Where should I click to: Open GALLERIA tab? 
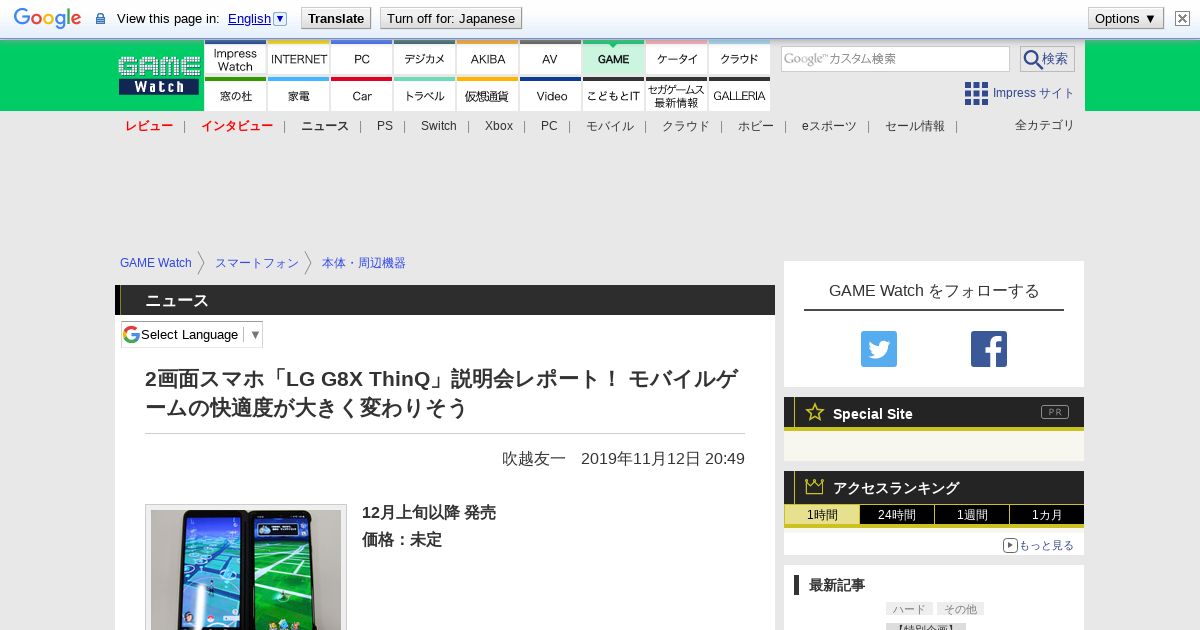pyautogui.click(x=739, y=94)
